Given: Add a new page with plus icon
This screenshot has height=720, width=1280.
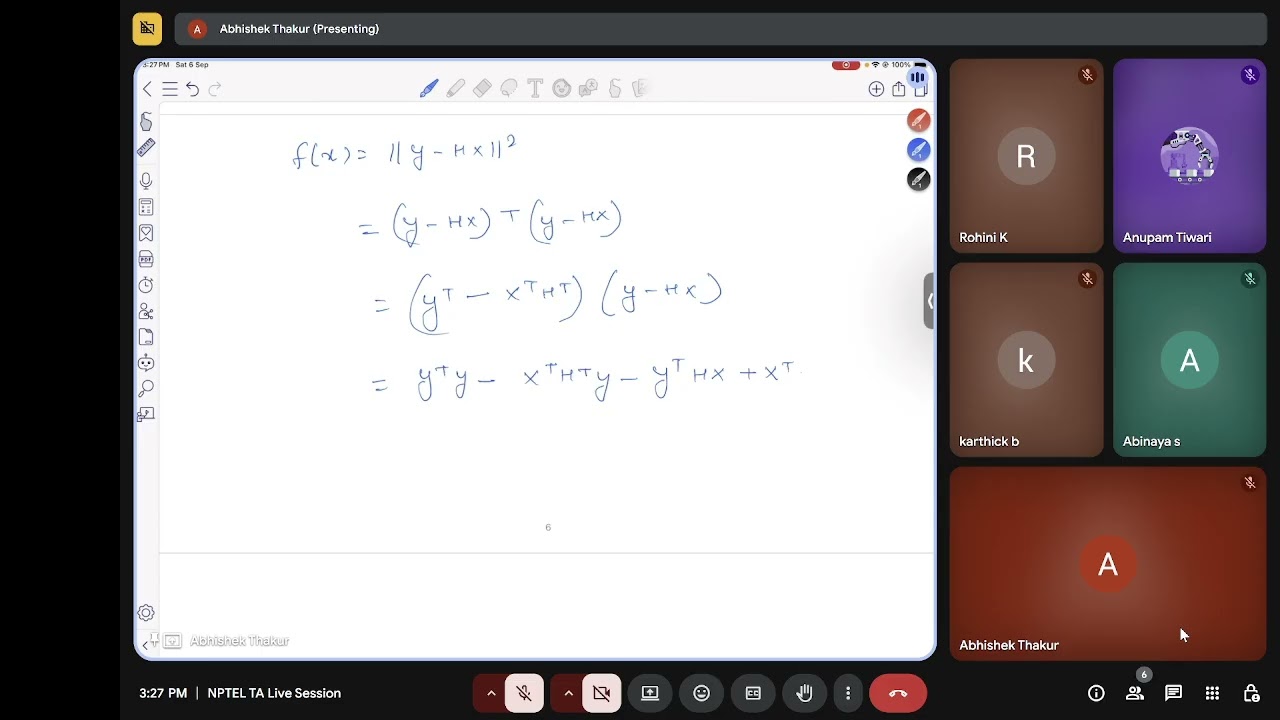Looking at the screenshot, I should click(876, 89).
